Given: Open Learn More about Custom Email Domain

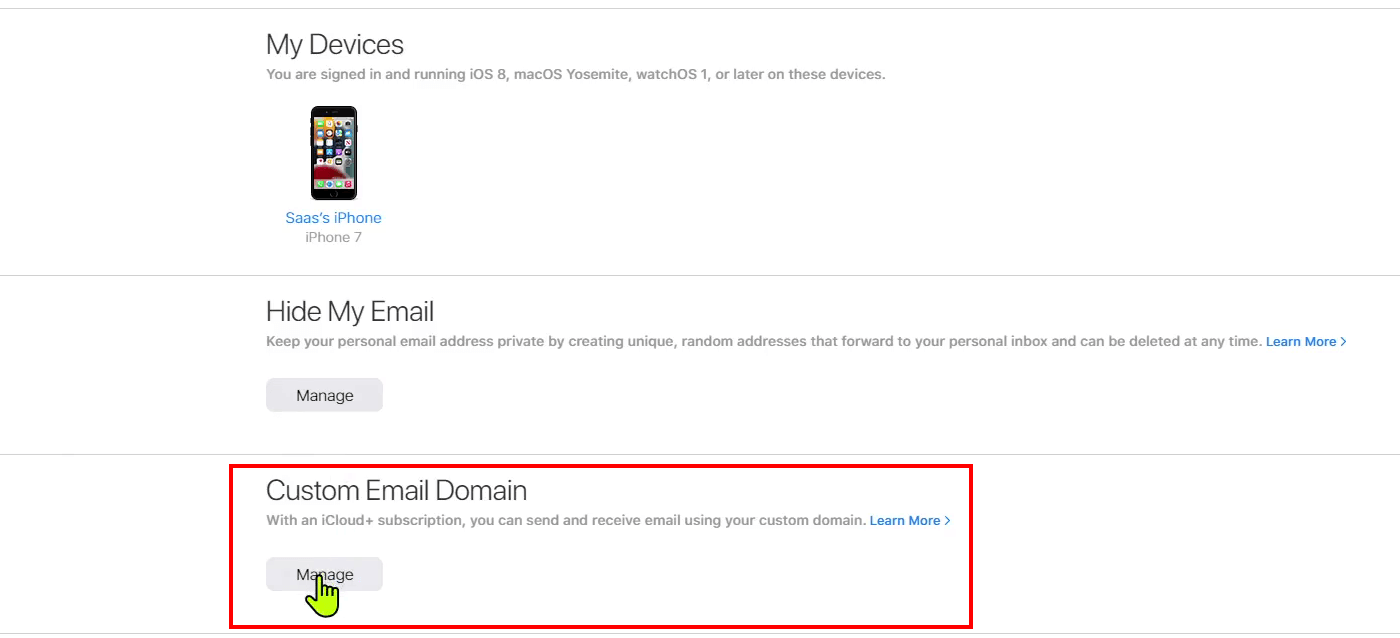Looking at the screenshot, I should (903, 520).
